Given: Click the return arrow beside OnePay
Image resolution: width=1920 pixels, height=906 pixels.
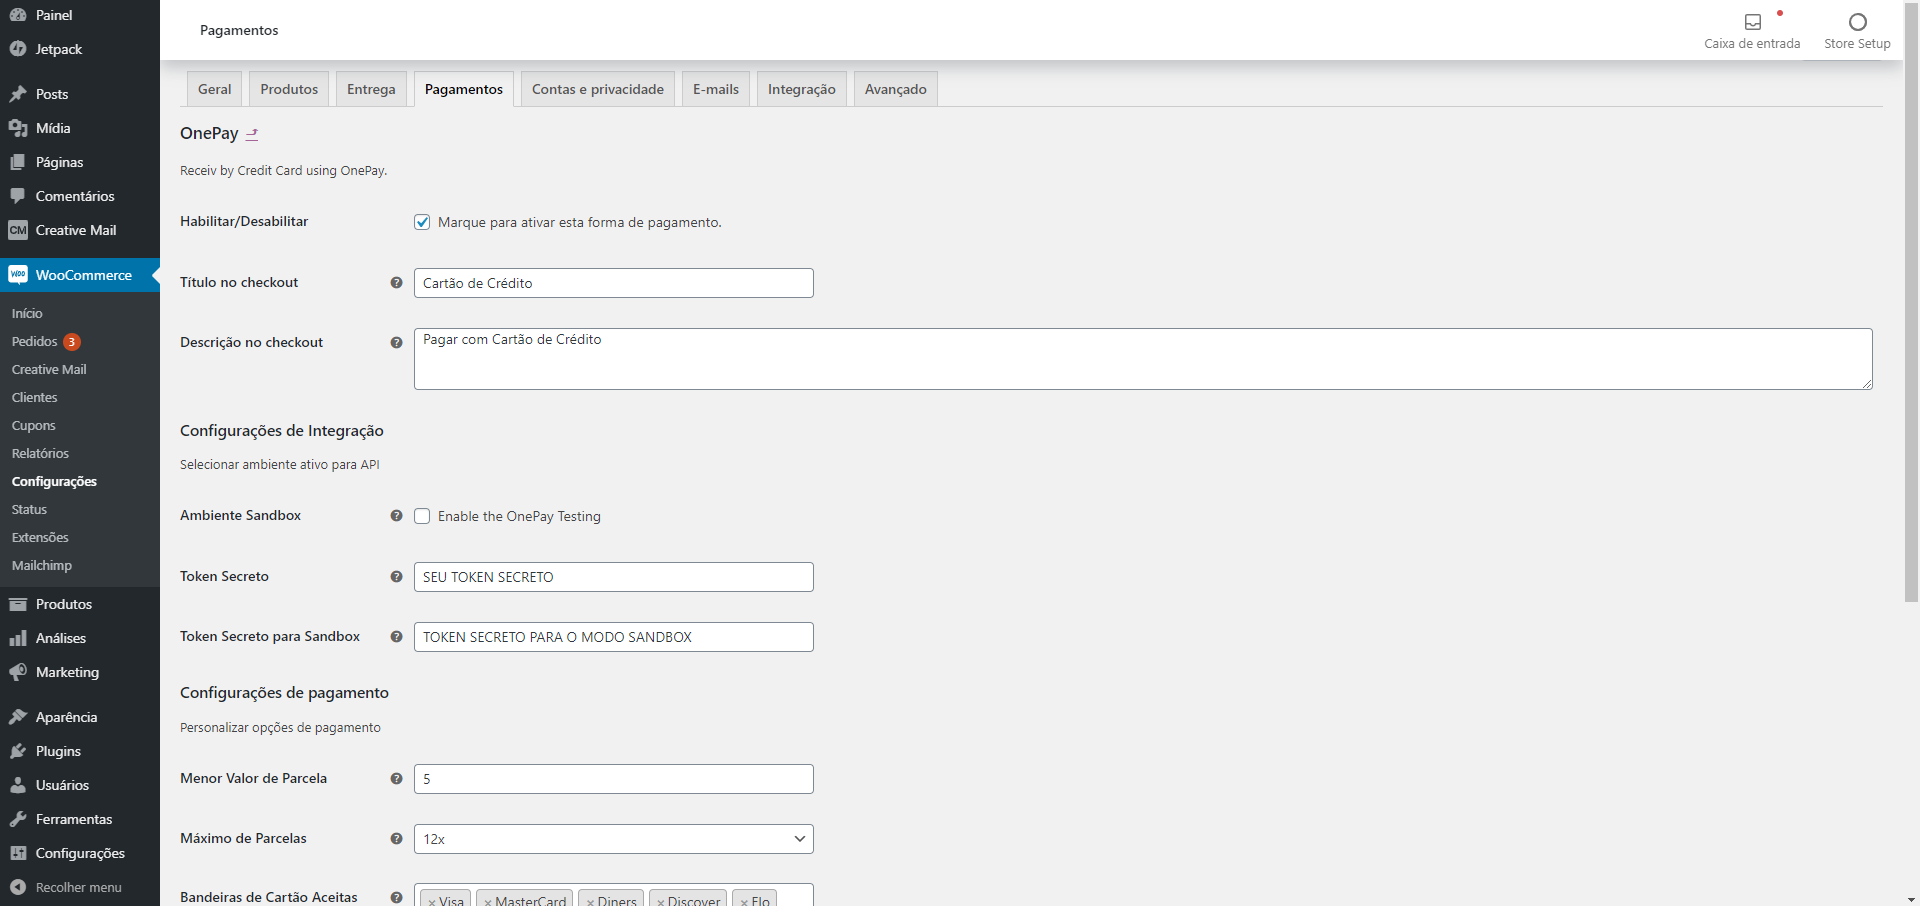Looking at the screenshot, I should (252, 134).
